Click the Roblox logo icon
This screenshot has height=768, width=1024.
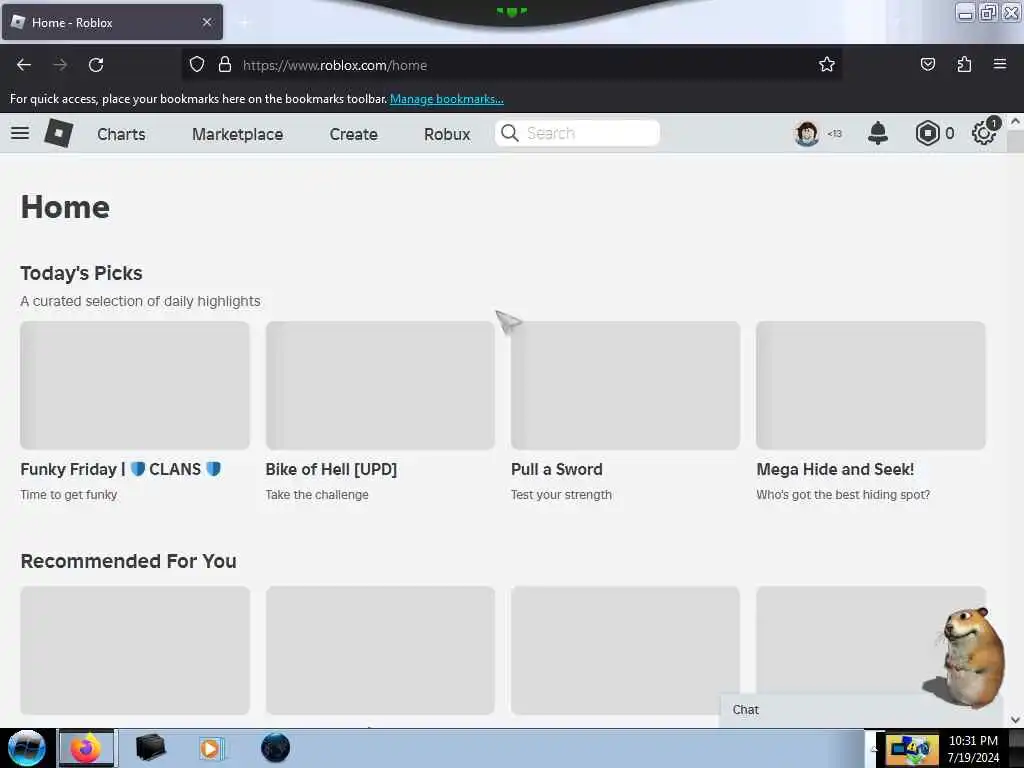58,133
